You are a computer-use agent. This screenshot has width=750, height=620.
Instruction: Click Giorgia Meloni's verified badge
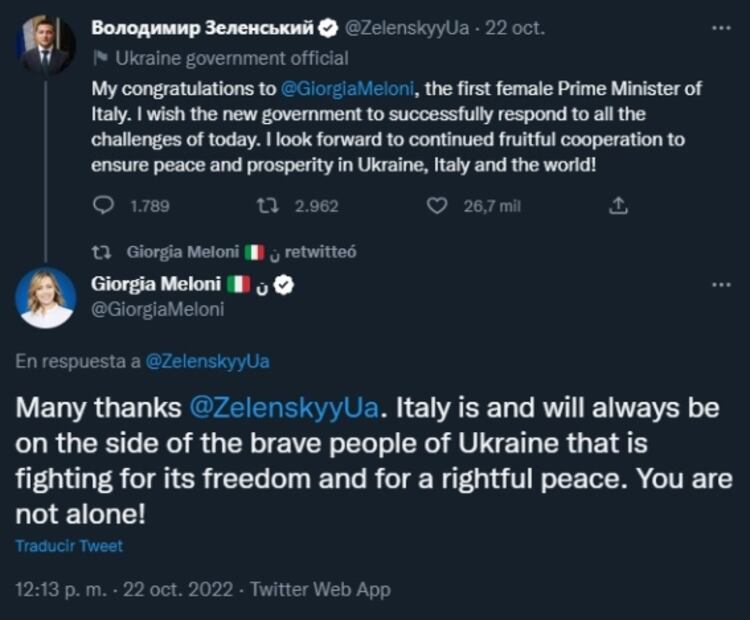(284, 285)
